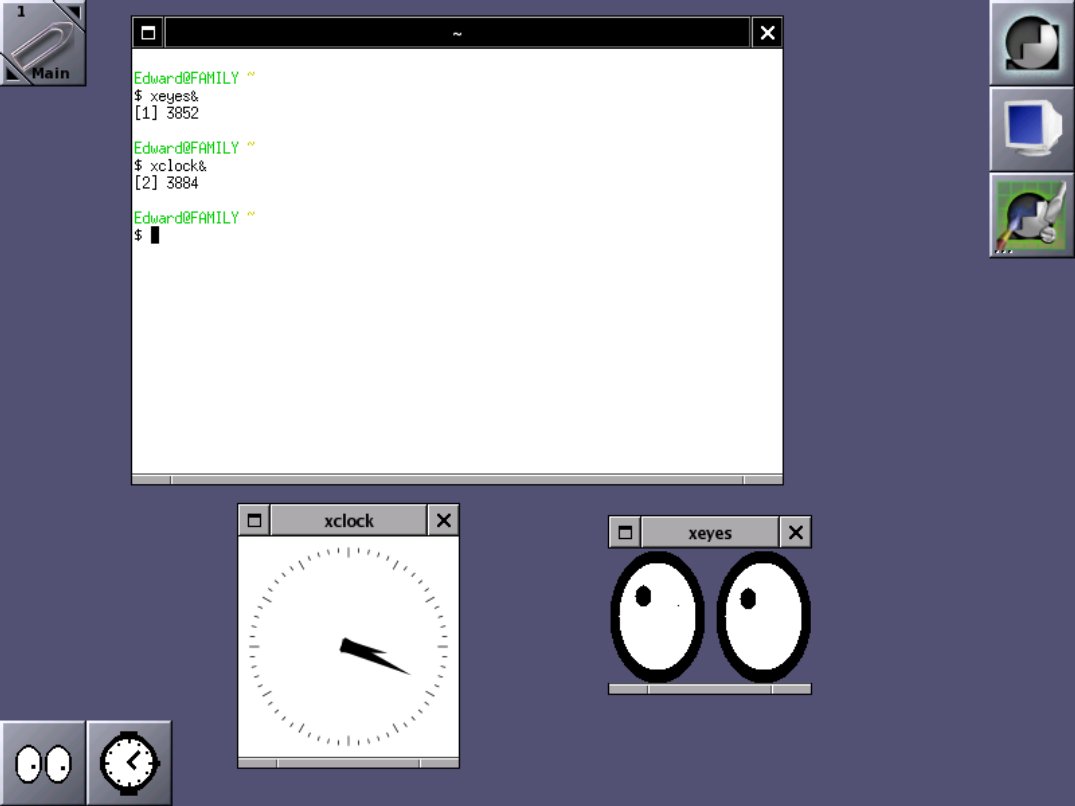1075x806 pixels.
Task: Click the terminal bottom scrollbar
Action: click(455, 478)
